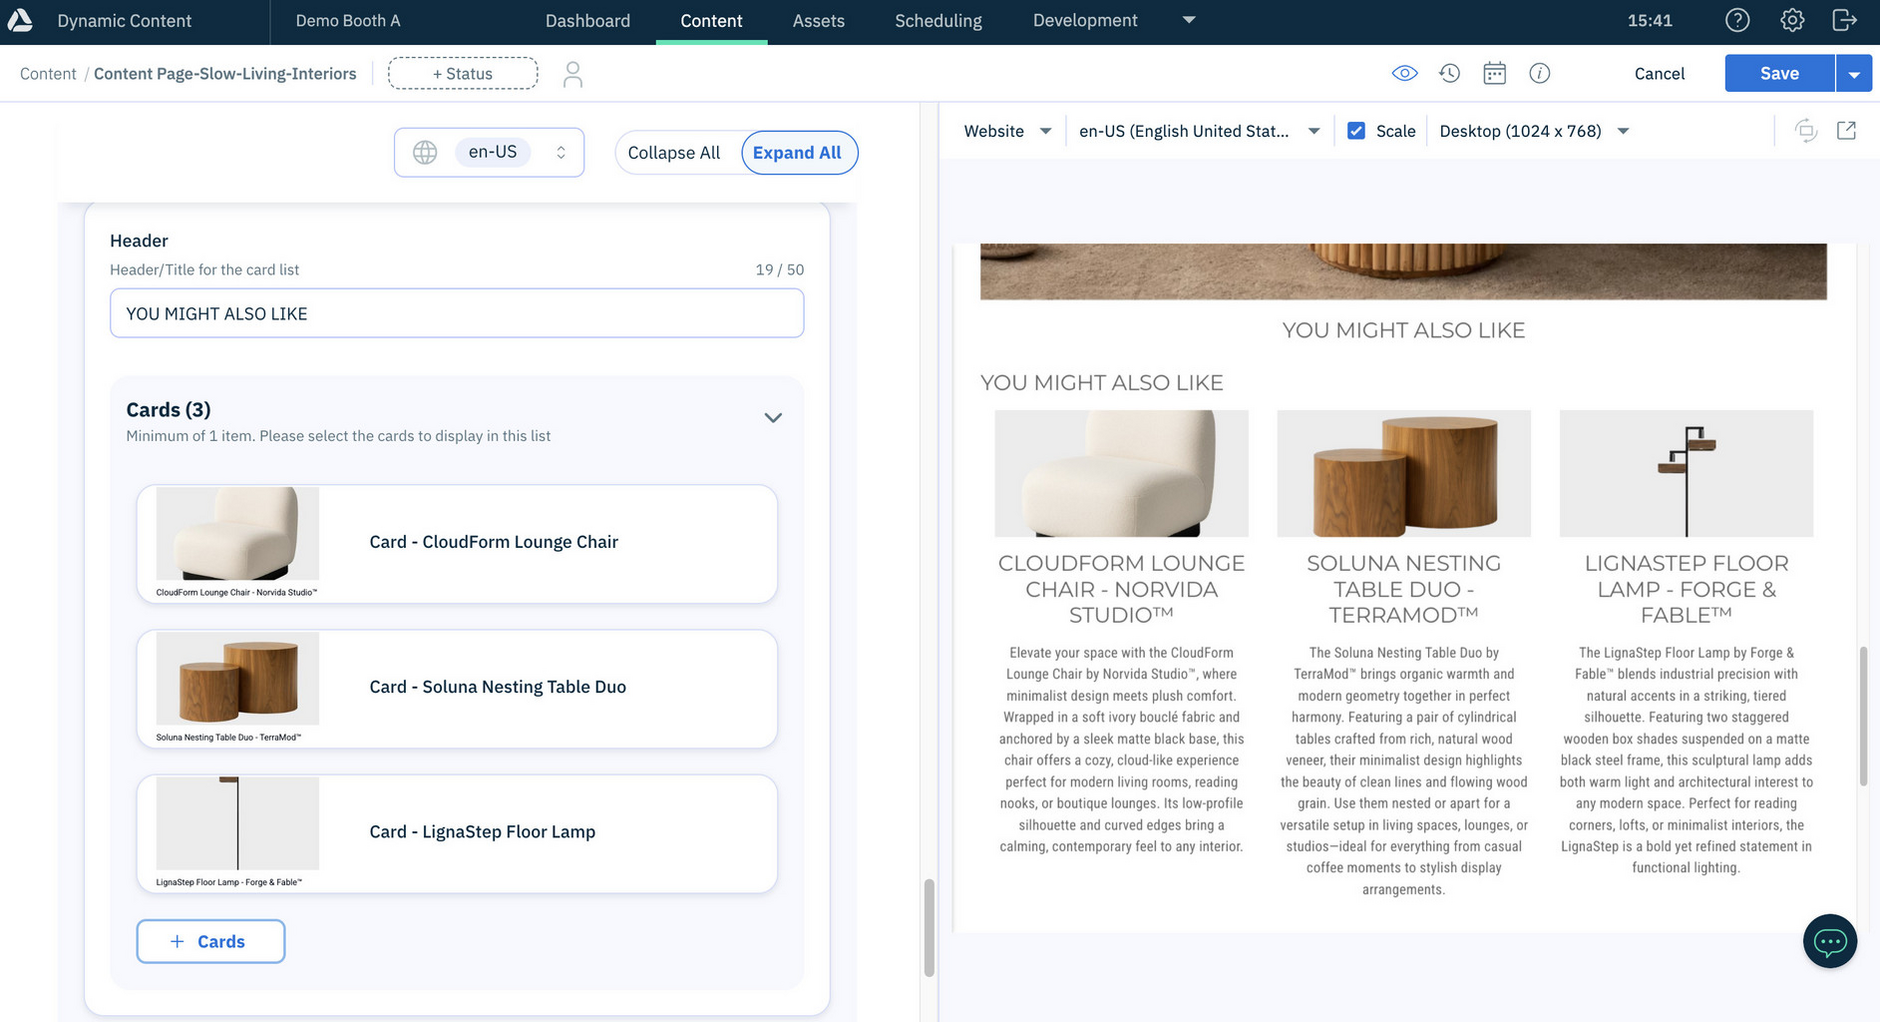Toggle the Scale checkbox
Screen dimensions: 1880x1022
1356,131
